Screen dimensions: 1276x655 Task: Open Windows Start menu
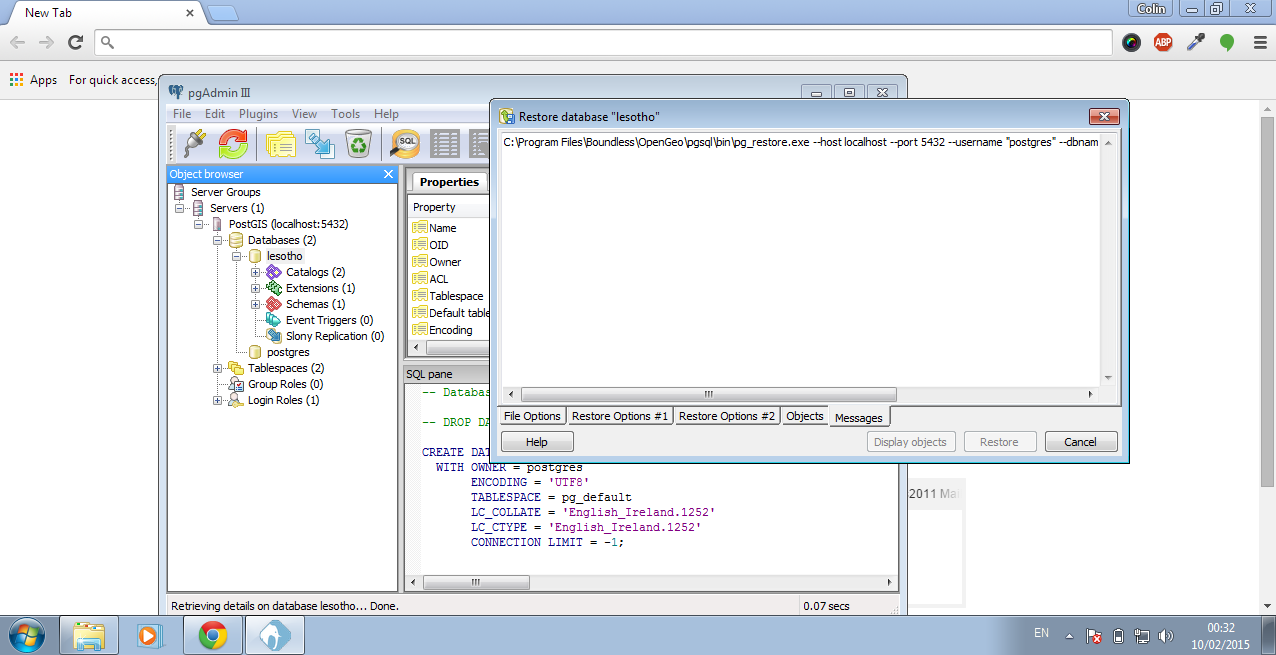(x=26, y=635)
